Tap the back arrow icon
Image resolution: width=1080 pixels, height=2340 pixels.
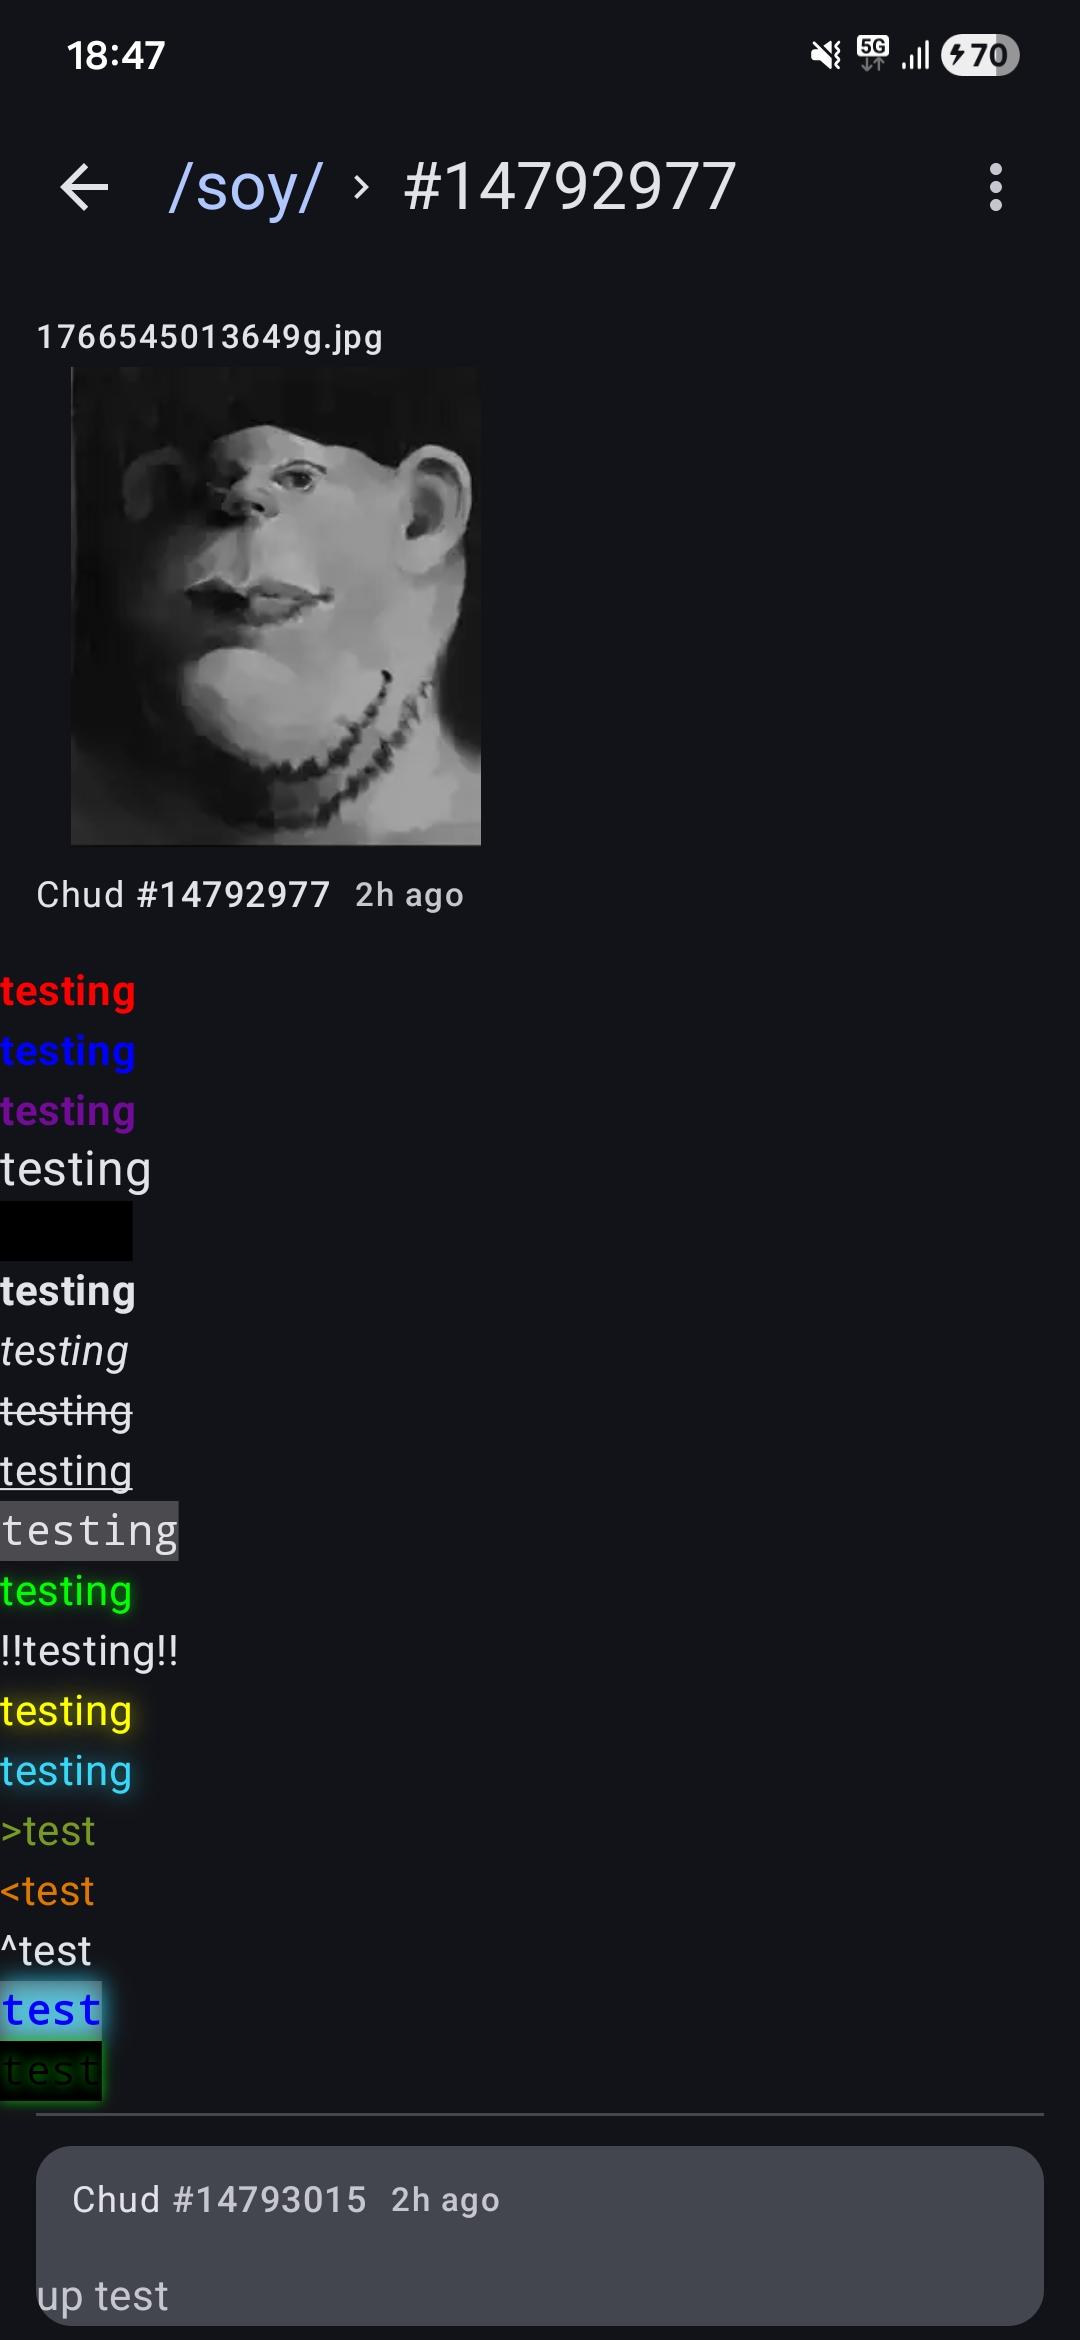(84, 187)
